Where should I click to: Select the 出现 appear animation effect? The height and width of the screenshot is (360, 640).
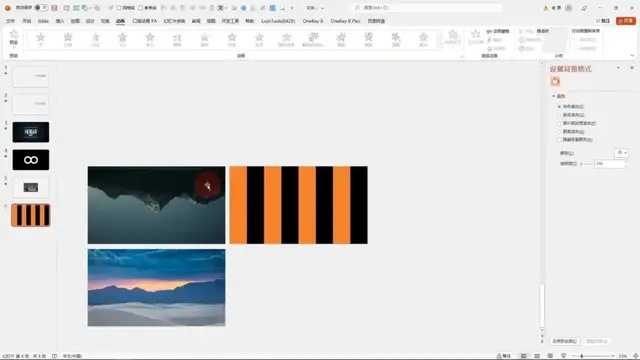point(68,40)
